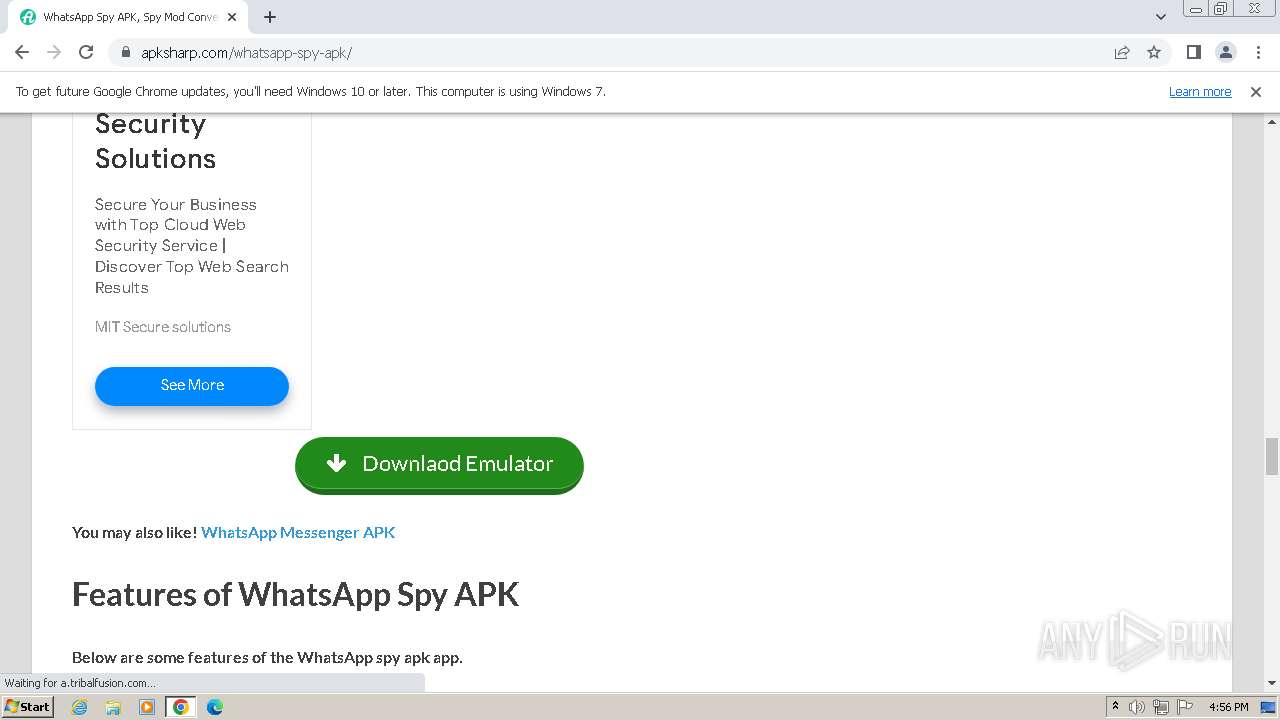Click the Secure Your Business ad description
This screenshot has height=720, width=1280.
[x=192, y=246]
